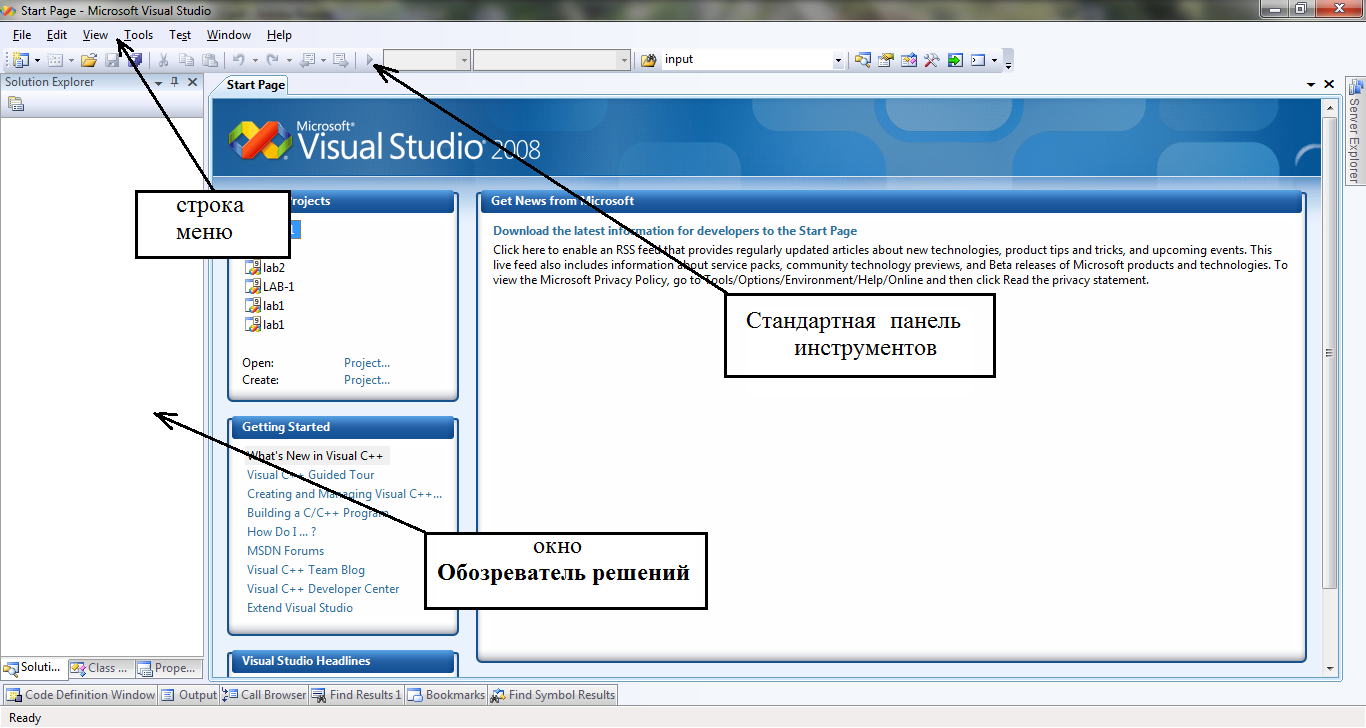
Task: Open the Output tab
Action: 189,695
